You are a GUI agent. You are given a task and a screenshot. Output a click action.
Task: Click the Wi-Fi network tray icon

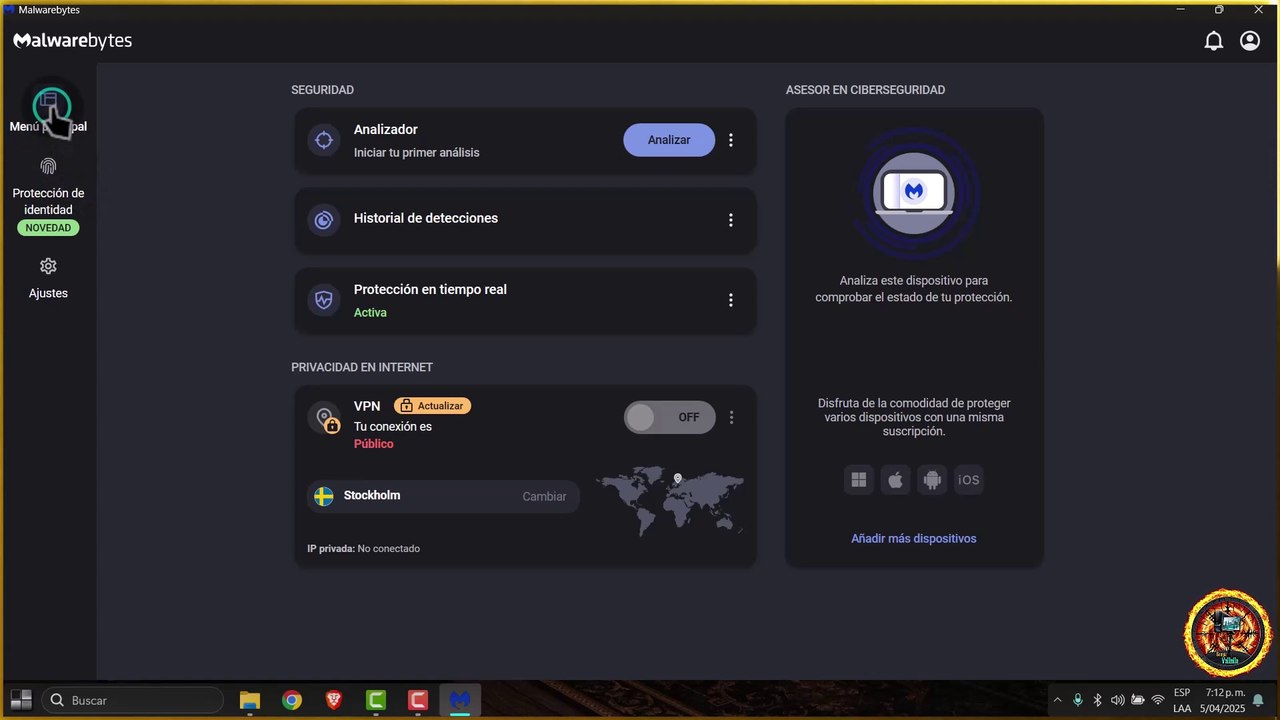click(x=1158, y=700)
